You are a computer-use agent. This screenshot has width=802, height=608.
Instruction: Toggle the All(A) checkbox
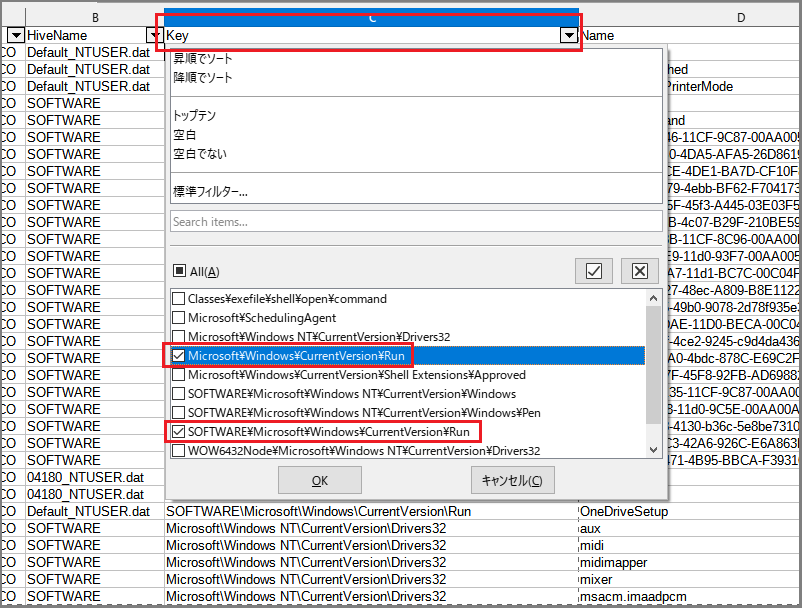[179, 271]
